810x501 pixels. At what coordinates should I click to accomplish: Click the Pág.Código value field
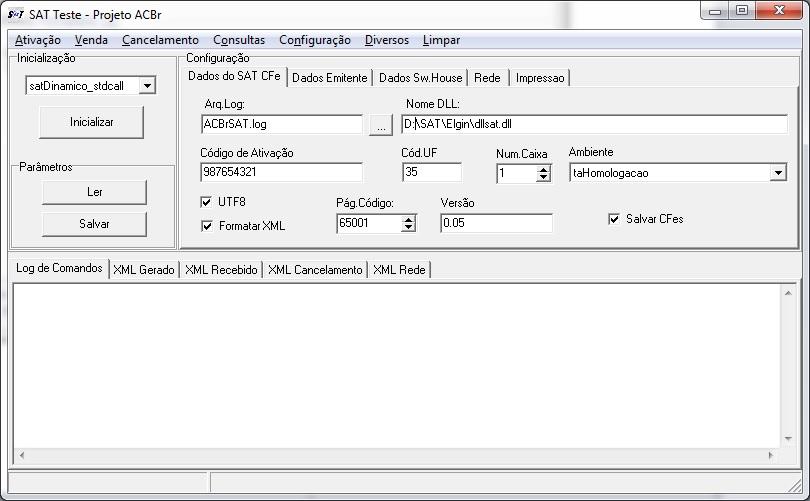point(369,223)
